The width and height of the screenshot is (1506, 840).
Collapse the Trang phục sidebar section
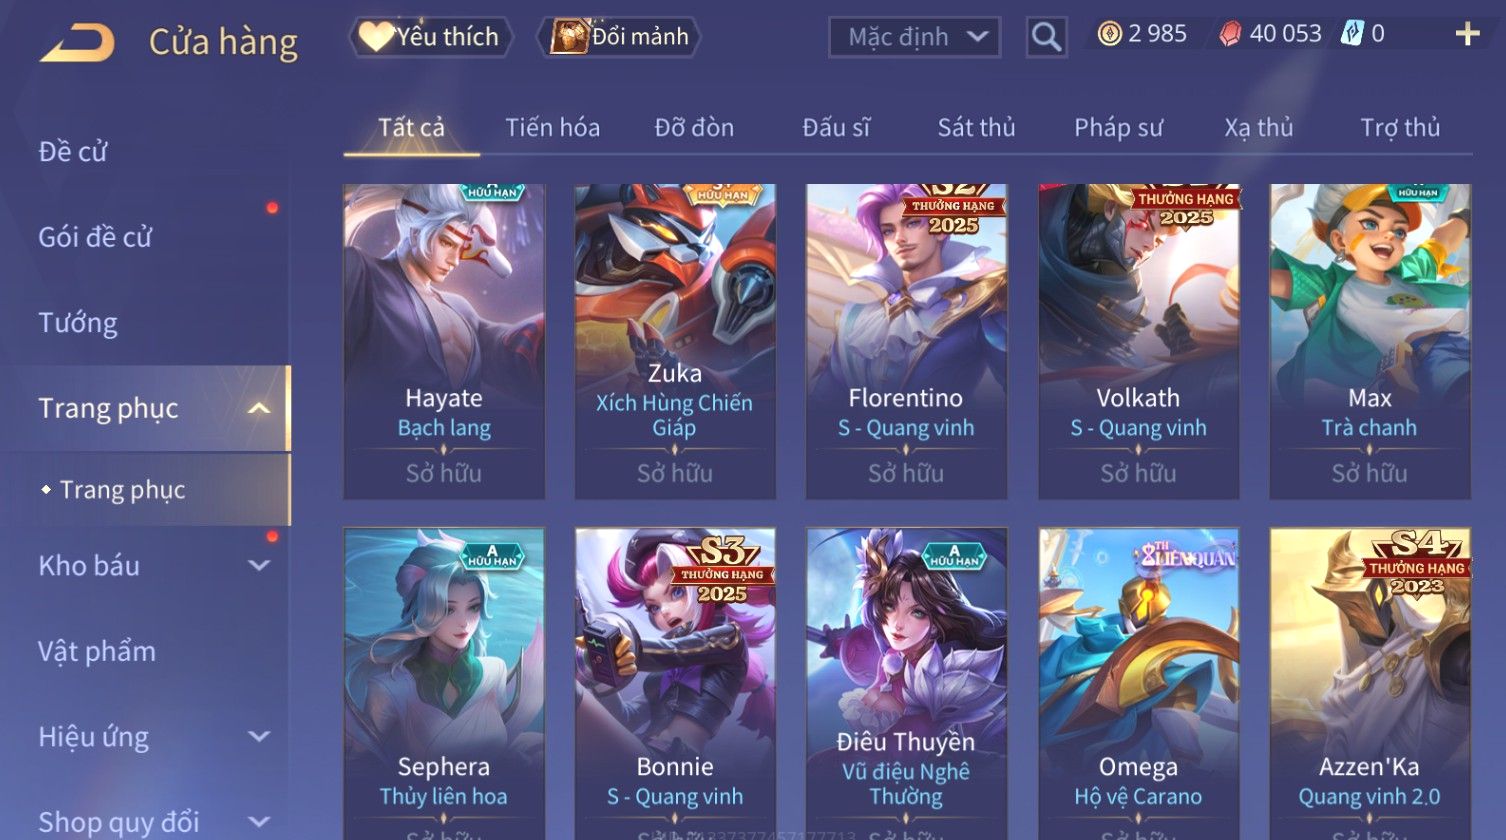tap(259, 408)
